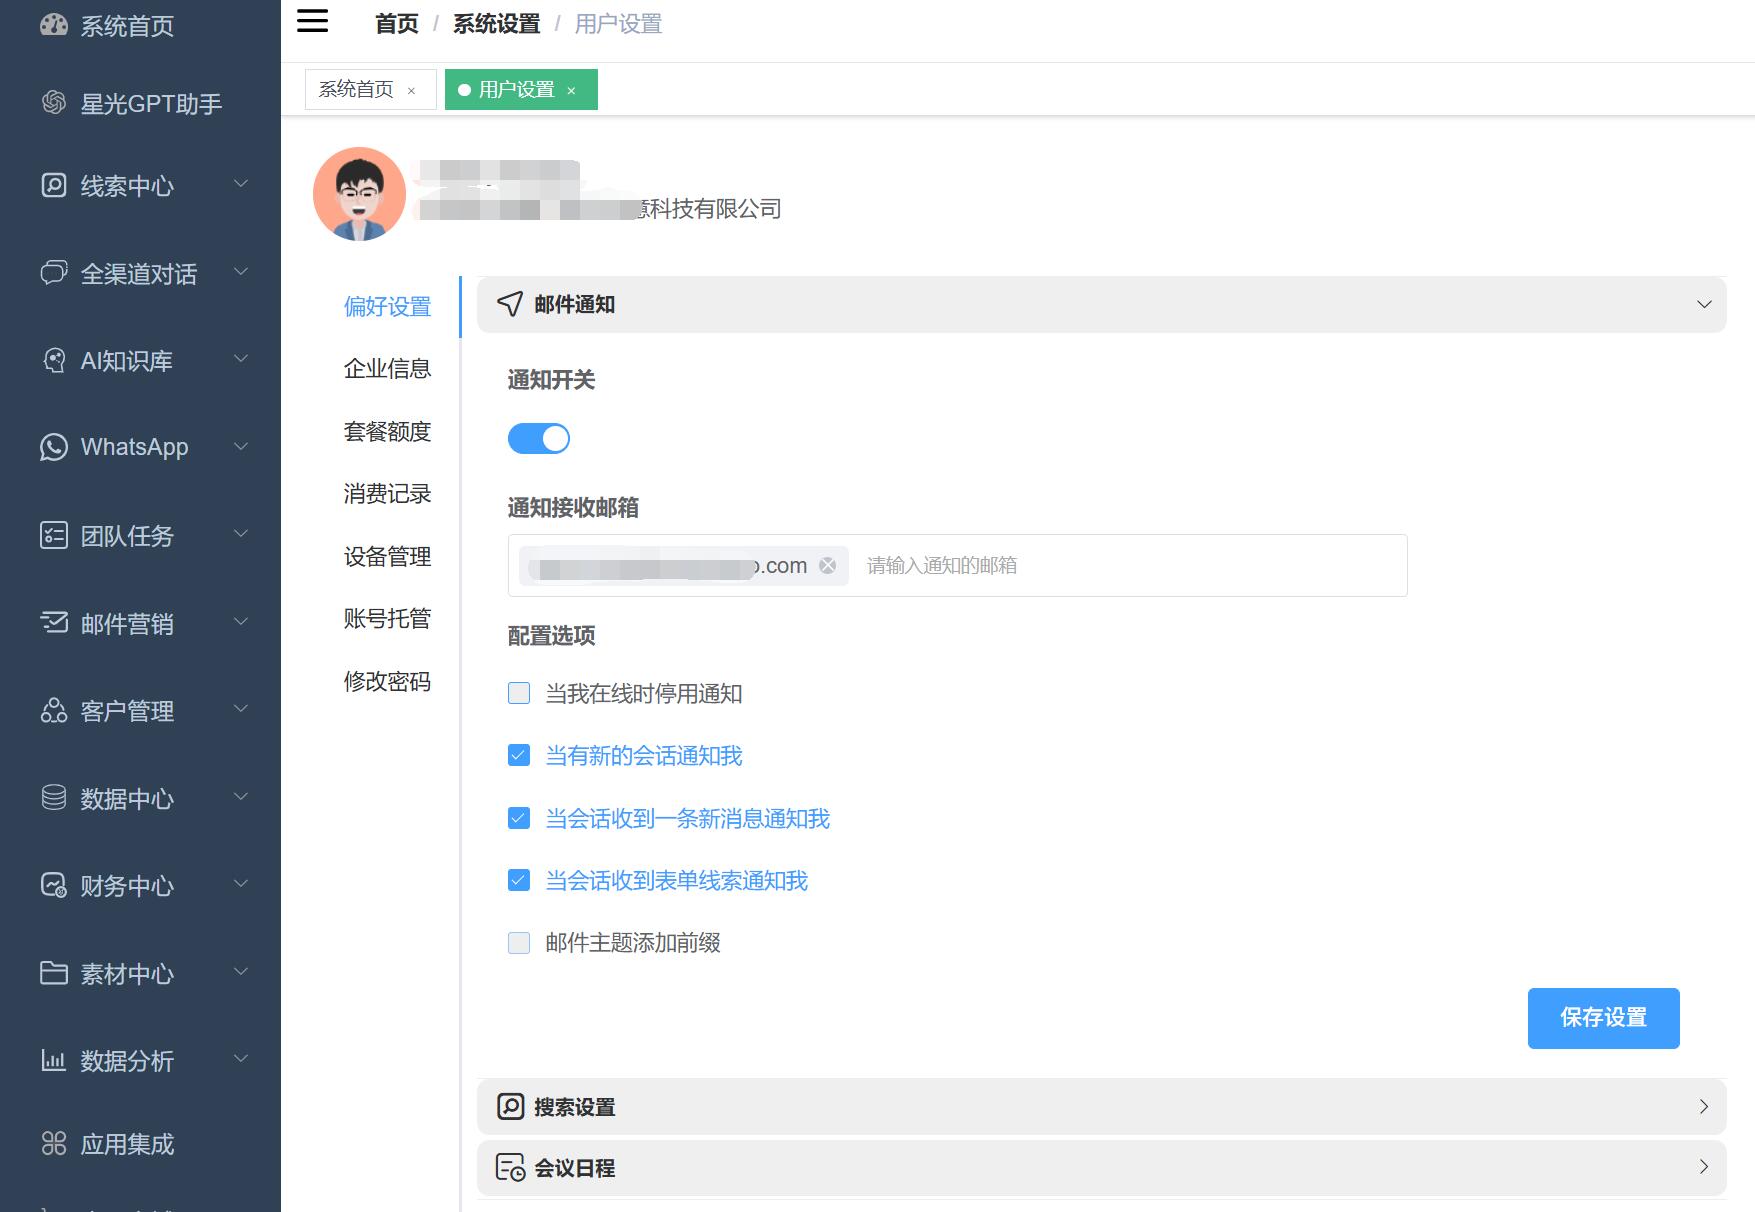
Task: Close the 用户设置 tab
Action: tap(572, 91)
